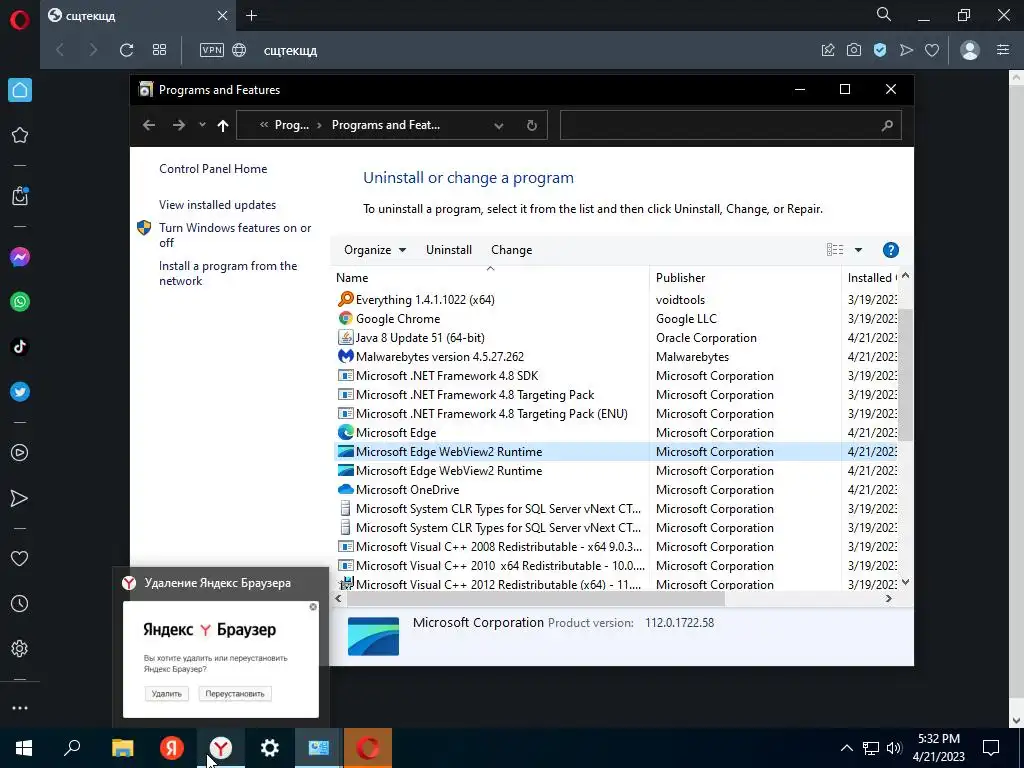Click Uninstall in the toolbar
Image resolution: width=1024 pixels, height=768 pixels.
(449, 250)
